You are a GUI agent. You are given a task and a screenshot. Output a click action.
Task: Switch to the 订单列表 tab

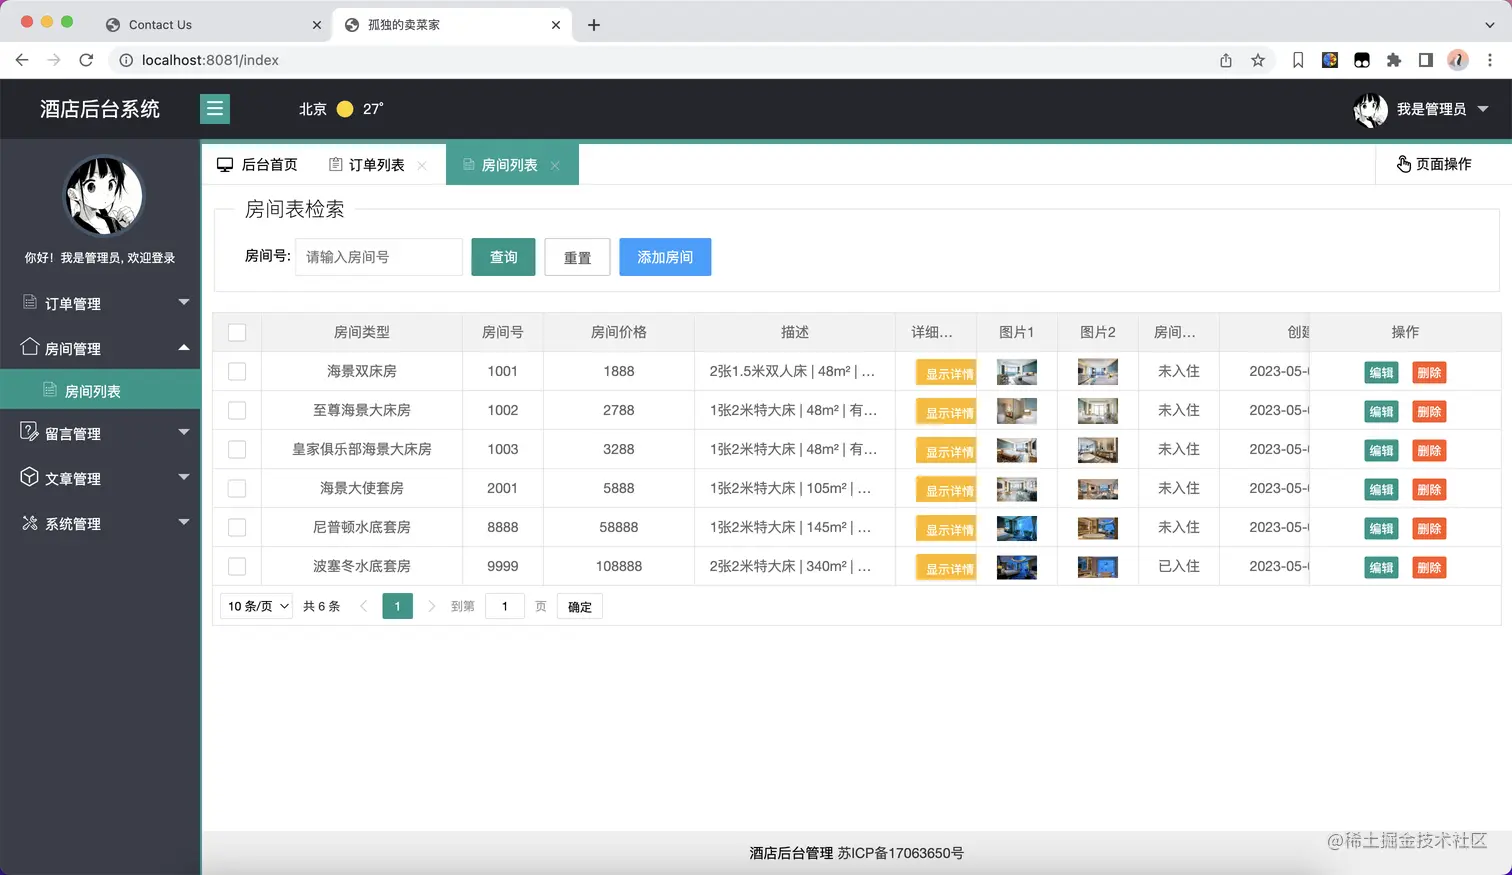pyautogui.click(x=367, y=165)
